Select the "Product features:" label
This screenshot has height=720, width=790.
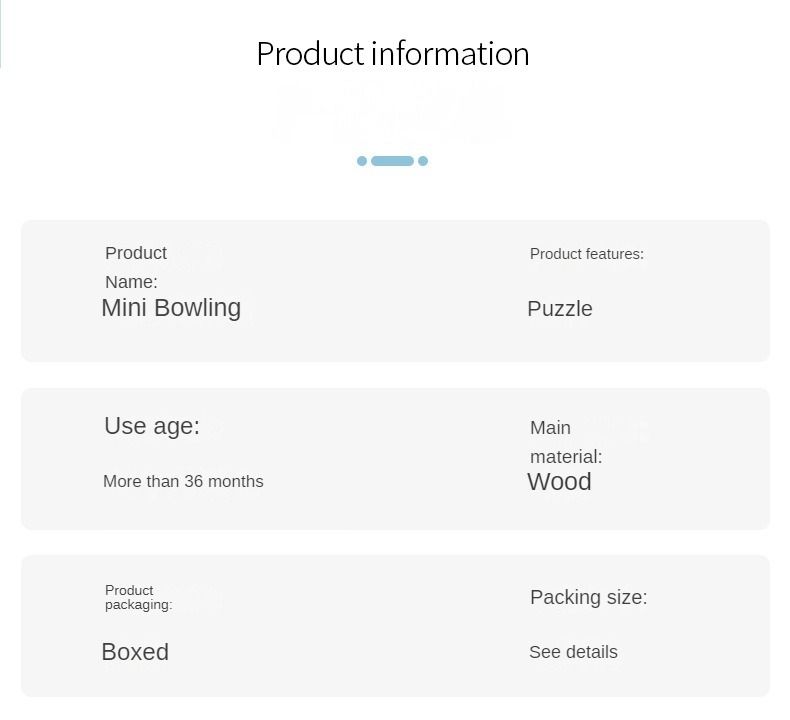587,254
